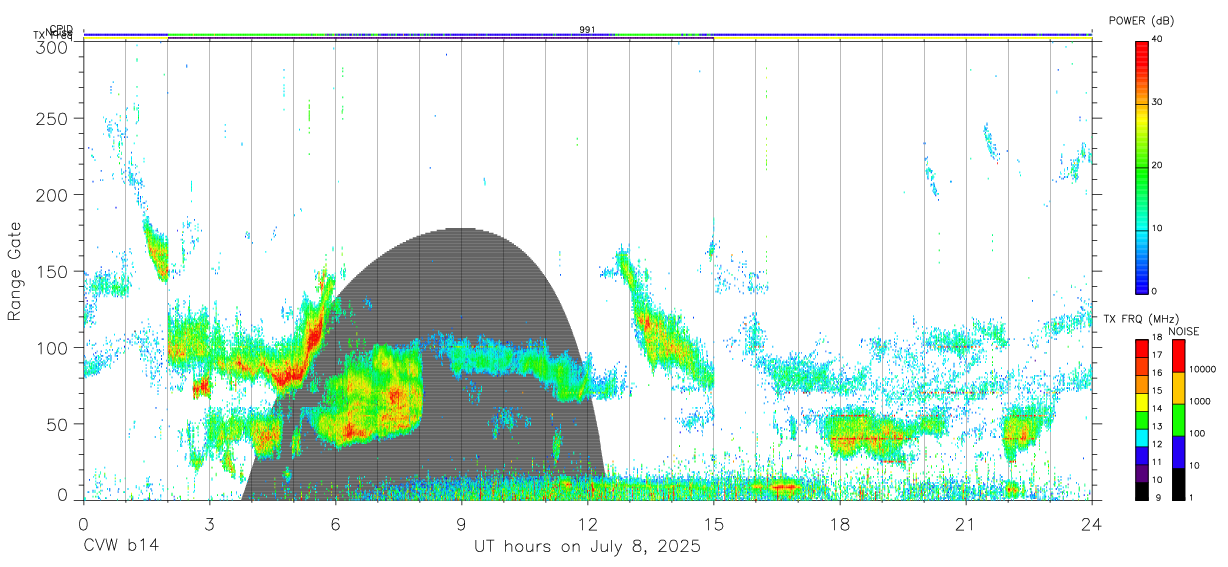Click the 200 tick on the Range Gate axis

pyautogui.click(x=51, y=195)
